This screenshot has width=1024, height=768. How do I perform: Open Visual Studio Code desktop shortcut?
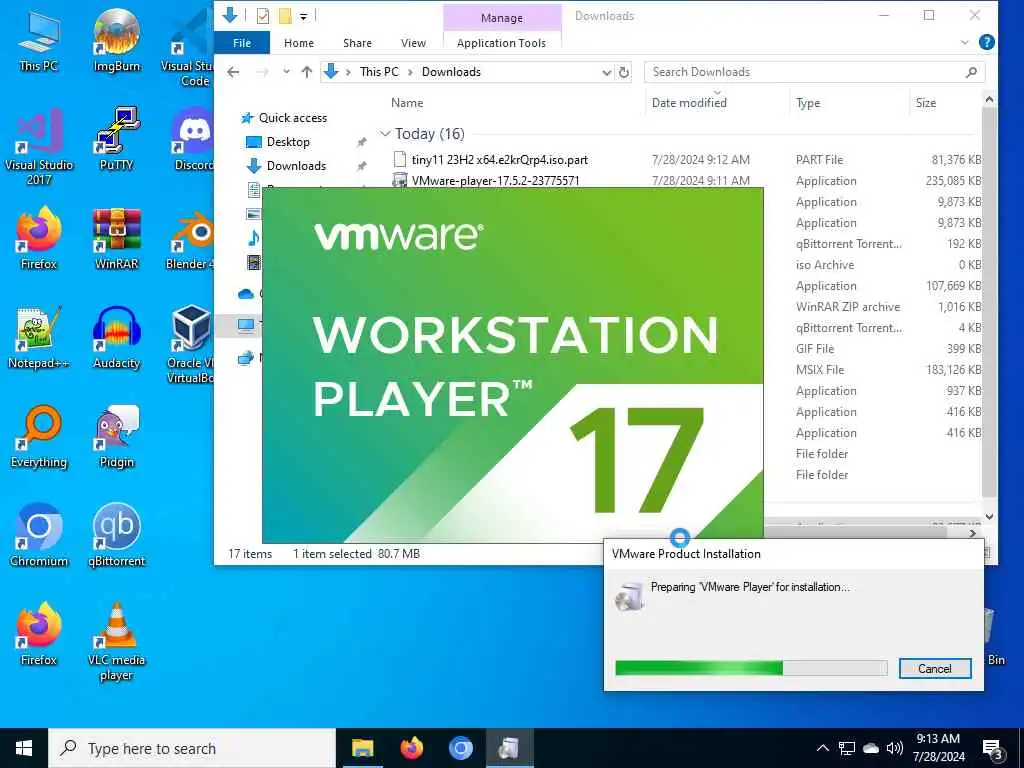coord(191,47)
